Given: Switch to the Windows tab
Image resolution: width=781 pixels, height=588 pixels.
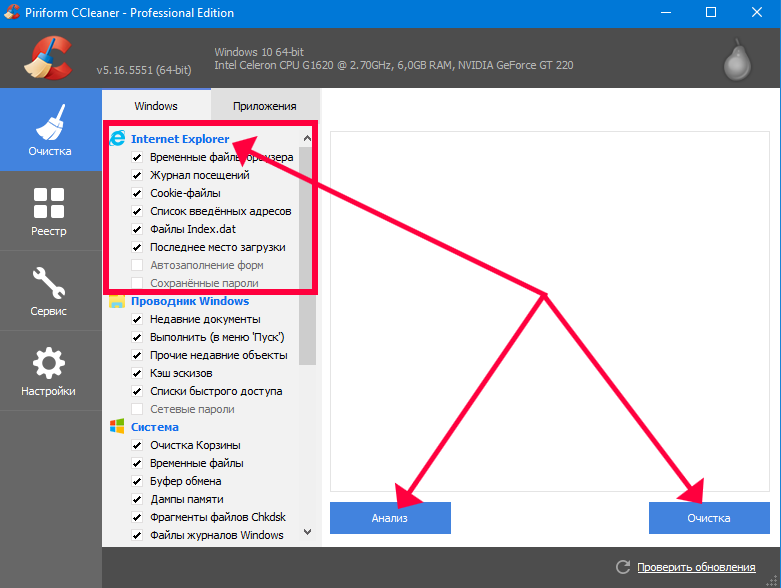Looking at the screenshot, I should [x=156, y=106].
